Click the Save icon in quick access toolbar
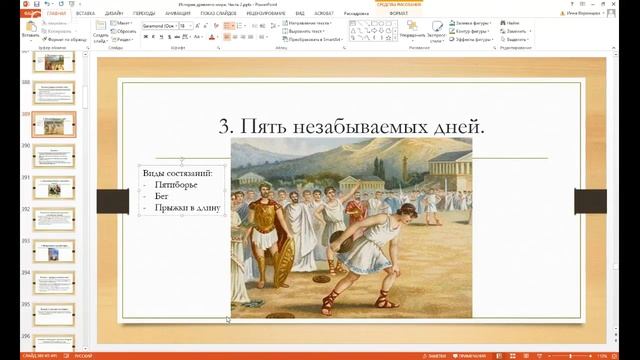 [x=36, y=4]
